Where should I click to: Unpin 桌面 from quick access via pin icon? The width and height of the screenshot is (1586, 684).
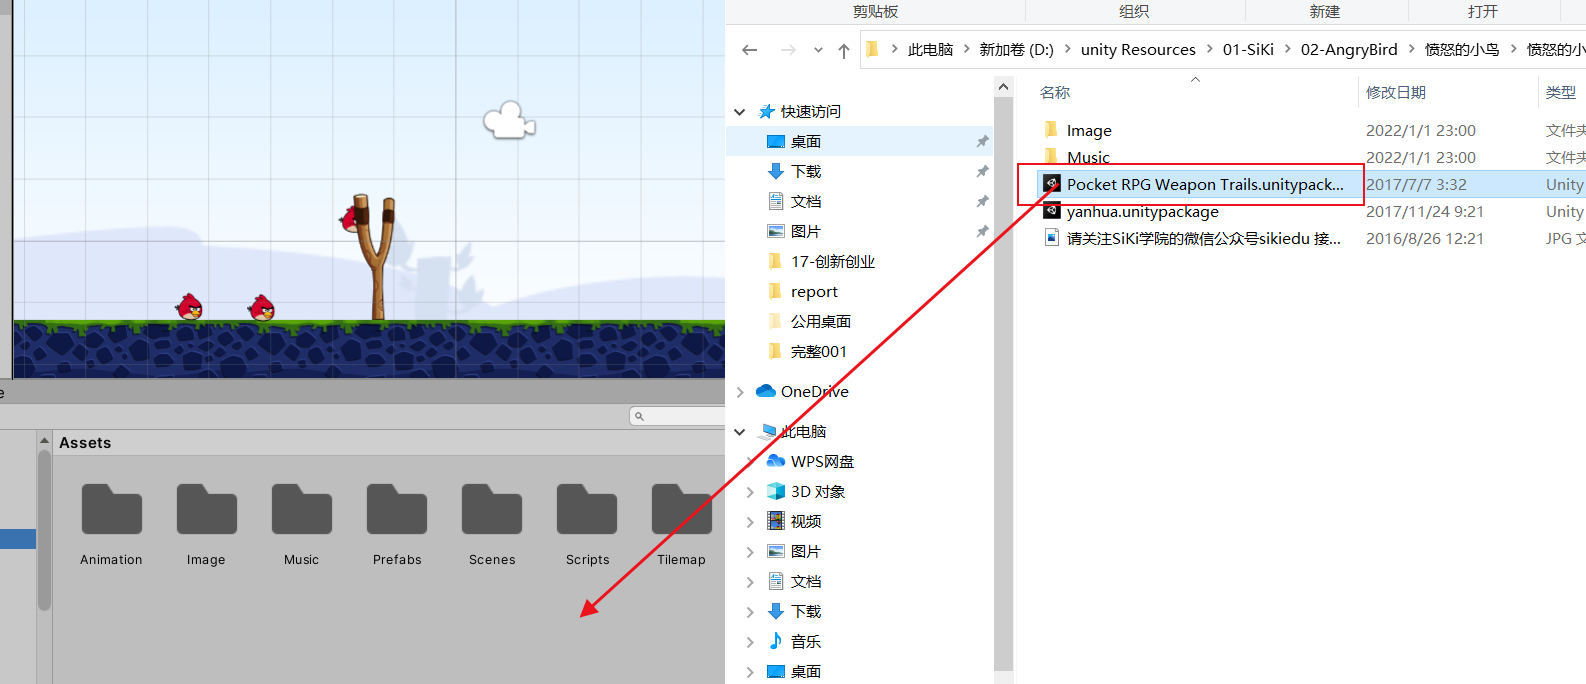(982, 142)
